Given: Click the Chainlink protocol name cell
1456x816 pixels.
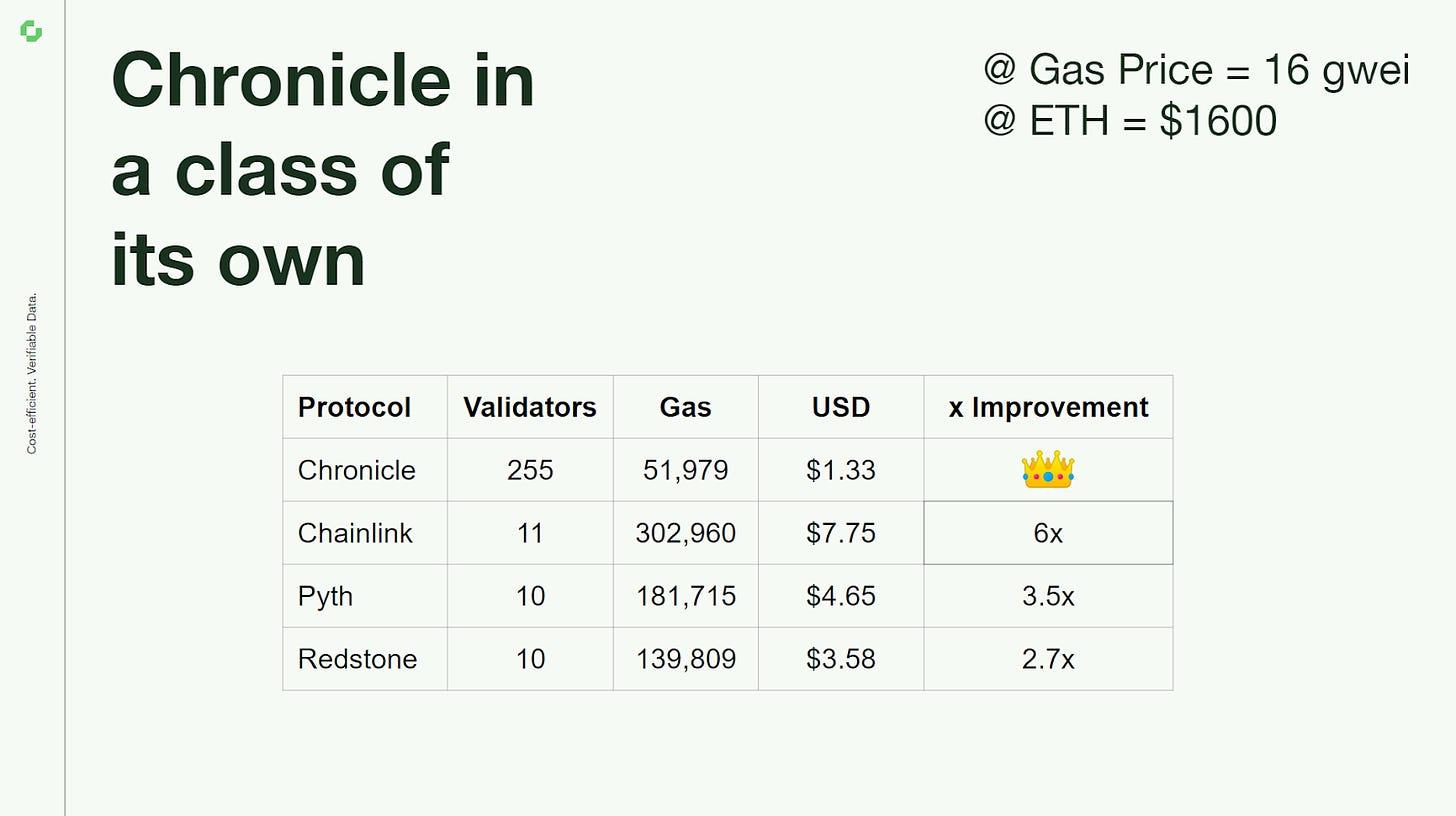Looking at the screenshot, I should 354,533.
